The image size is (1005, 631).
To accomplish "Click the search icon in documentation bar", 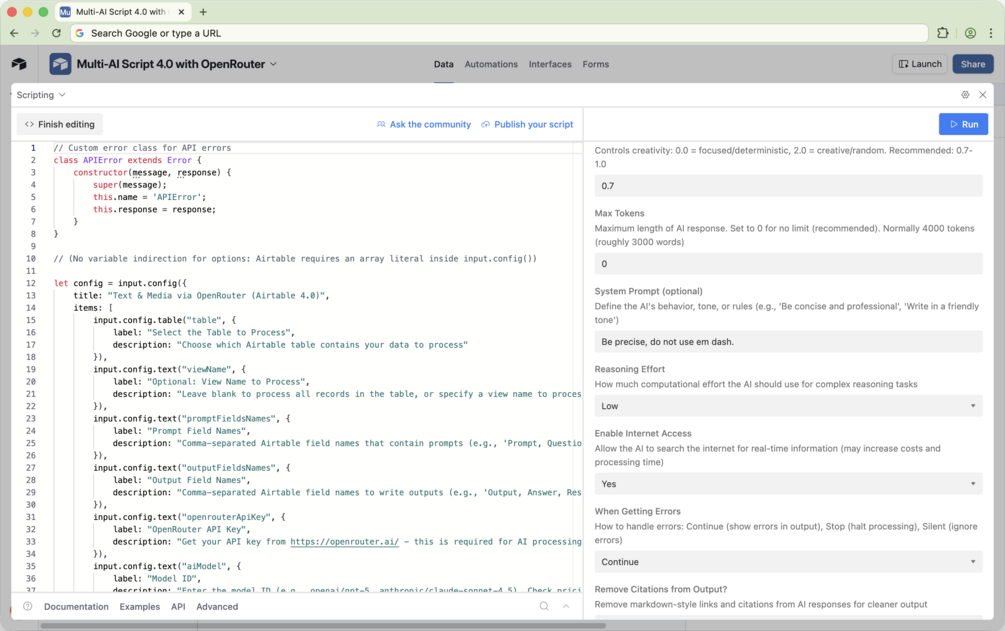I will click(x=544, y=606).
